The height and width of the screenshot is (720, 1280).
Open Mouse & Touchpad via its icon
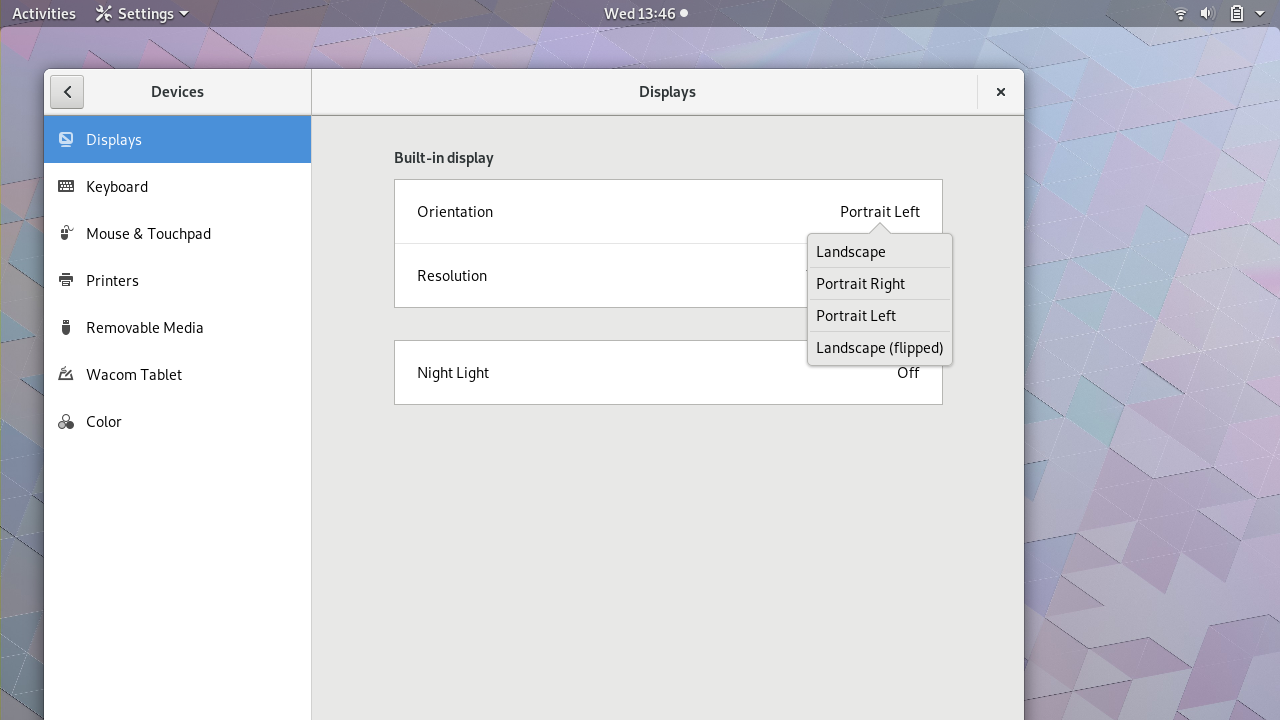[x=66, y=233]
